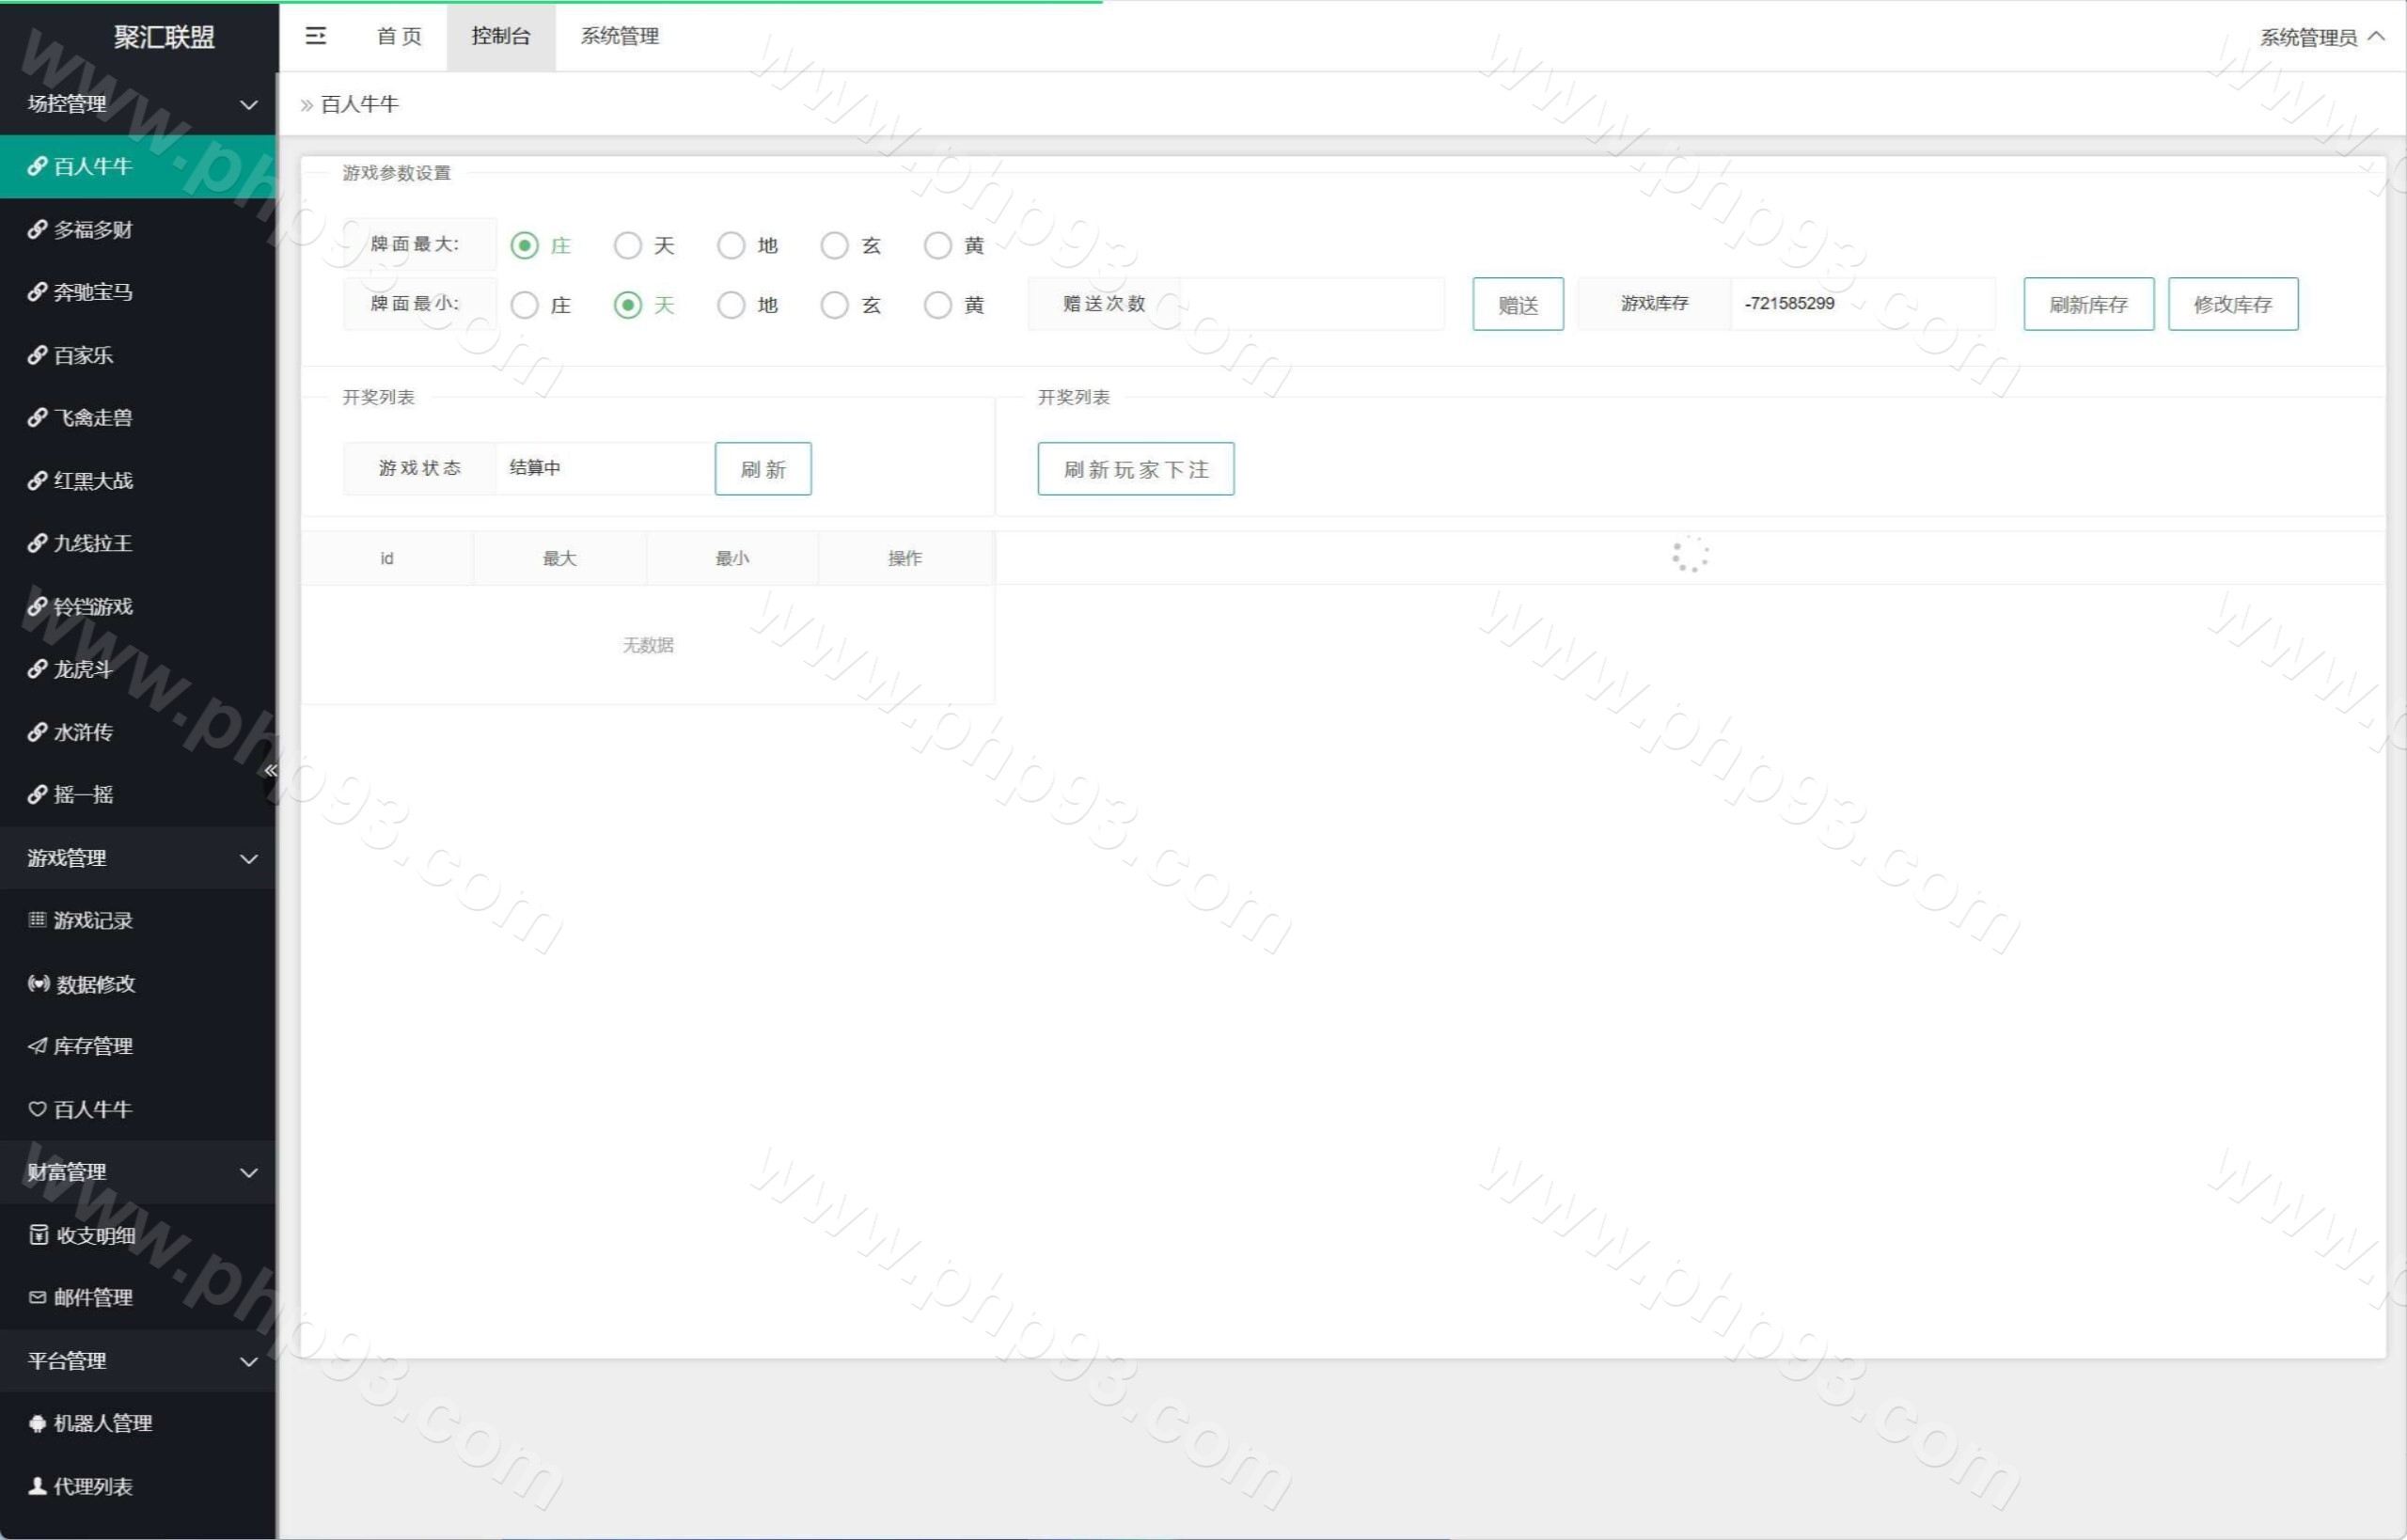Choose 黄 radio in 牌面最大 row
The height and width of the screenshot is (1540, 2407).
click(x=937, y=245)
